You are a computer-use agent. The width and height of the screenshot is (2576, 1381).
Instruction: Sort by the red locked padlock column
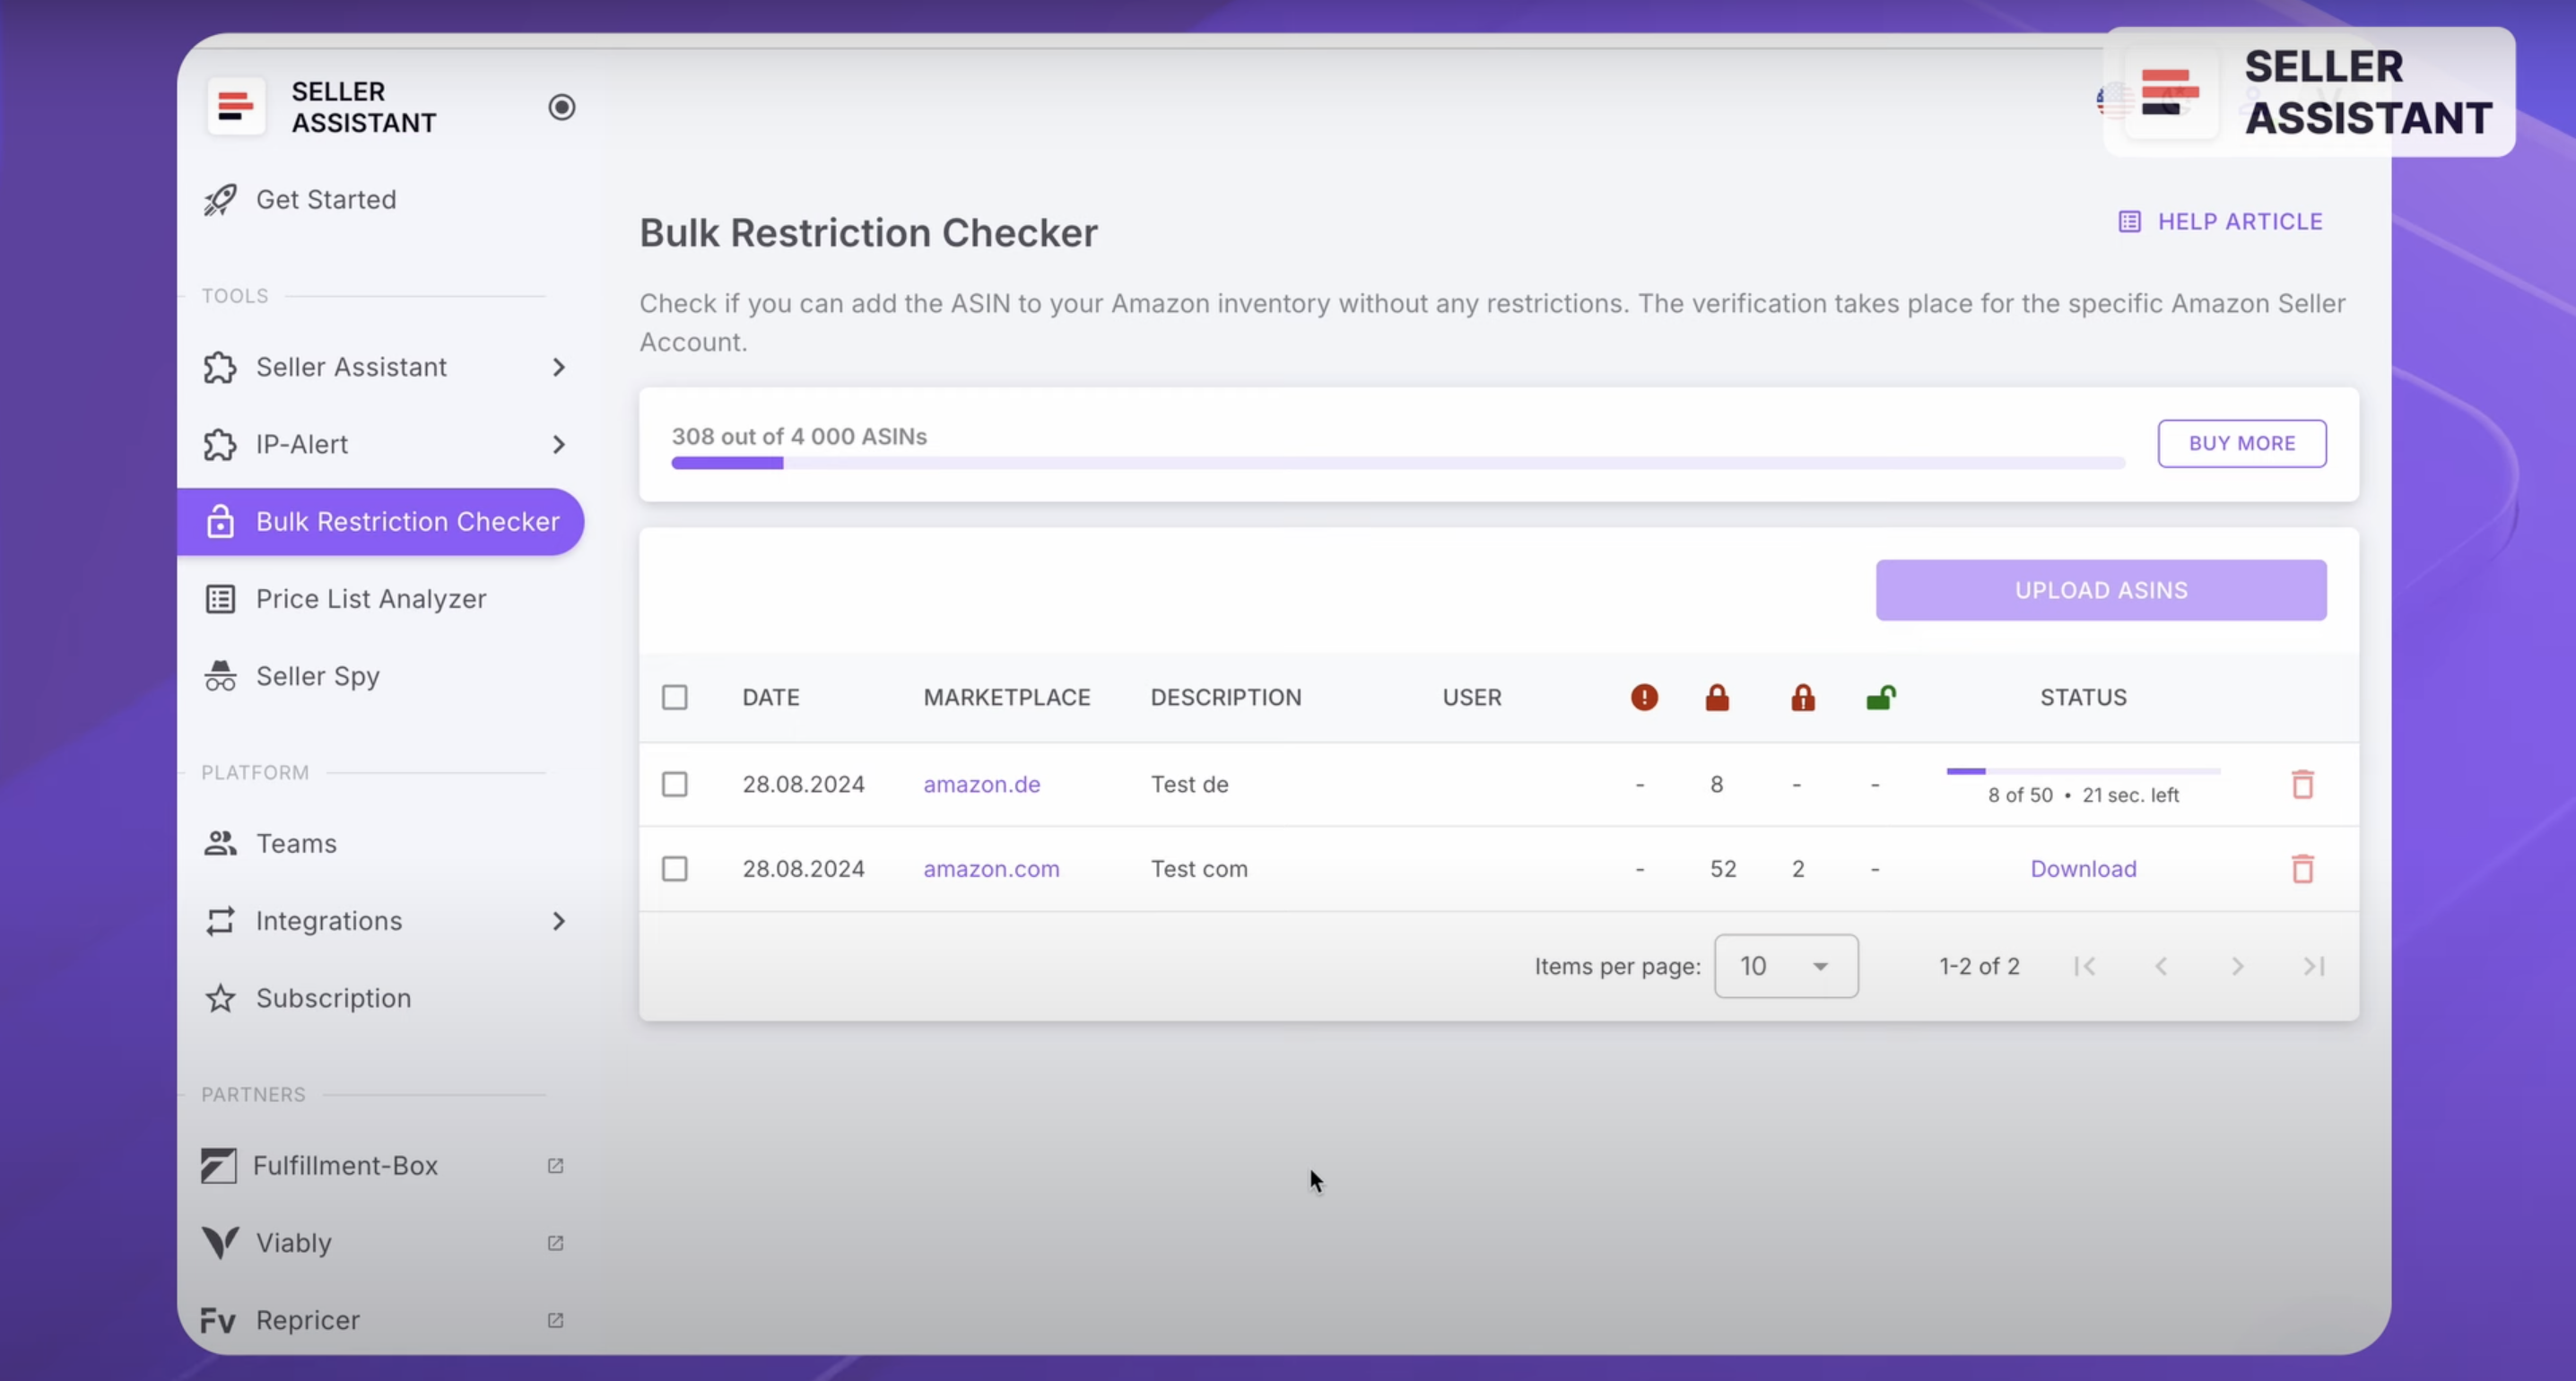click(x=1716, y=697)
